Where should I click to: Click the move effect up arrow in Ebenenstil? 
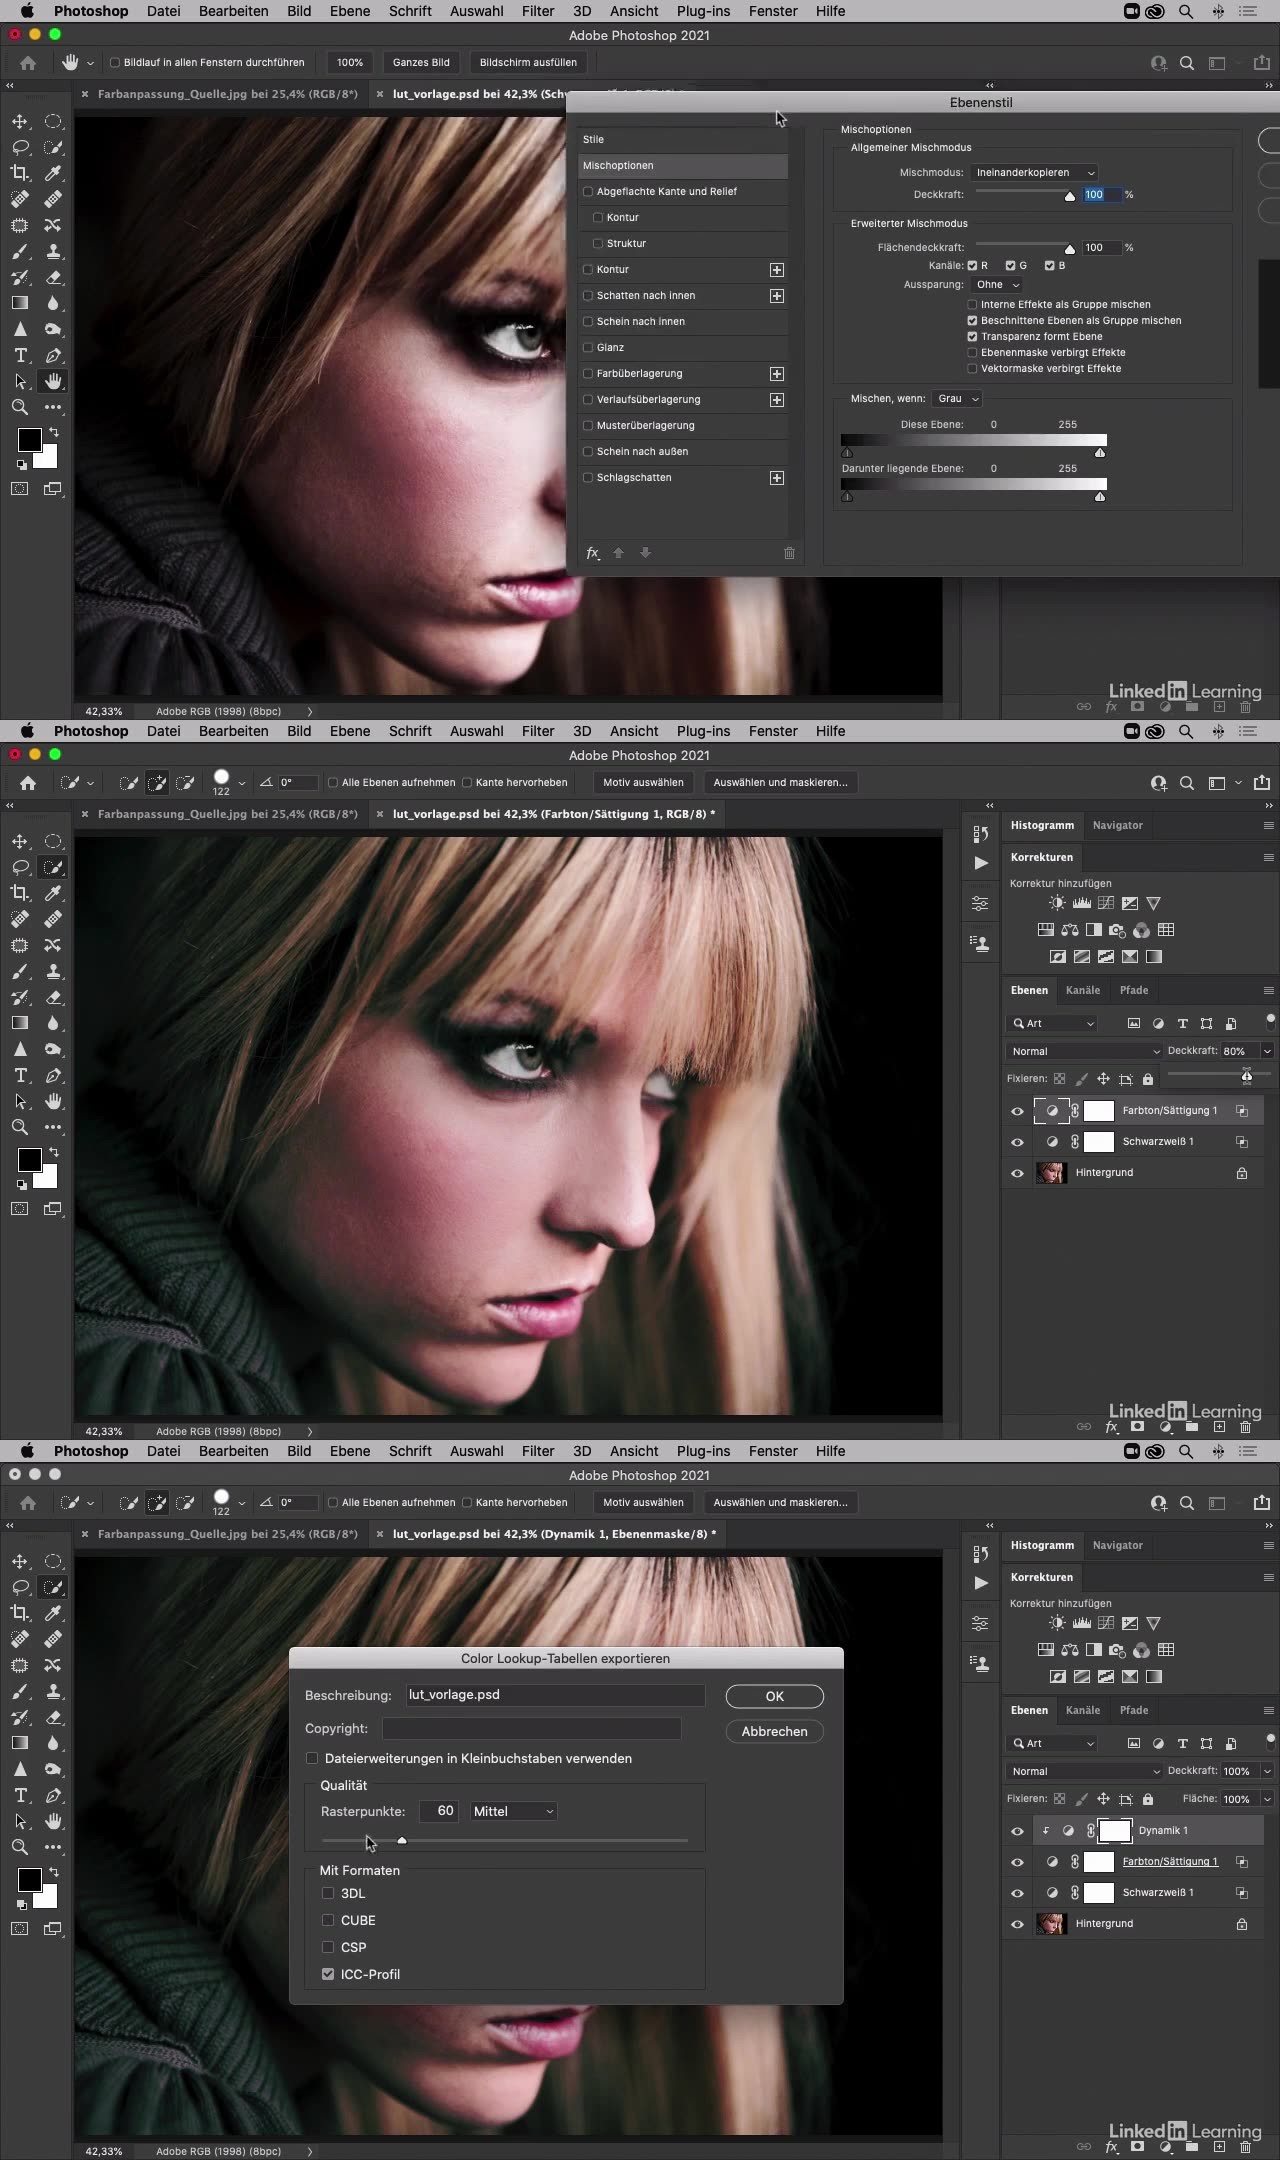pos(618,553)
